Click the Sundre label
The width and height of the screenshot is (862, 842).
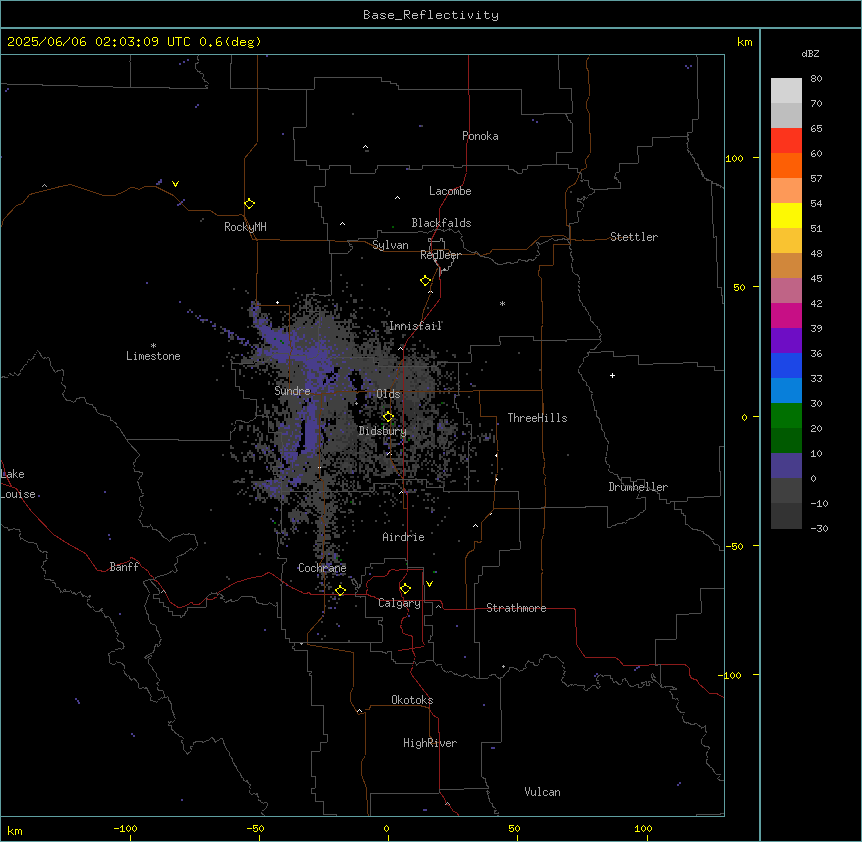pyautogui.click(x=292, y=391)
